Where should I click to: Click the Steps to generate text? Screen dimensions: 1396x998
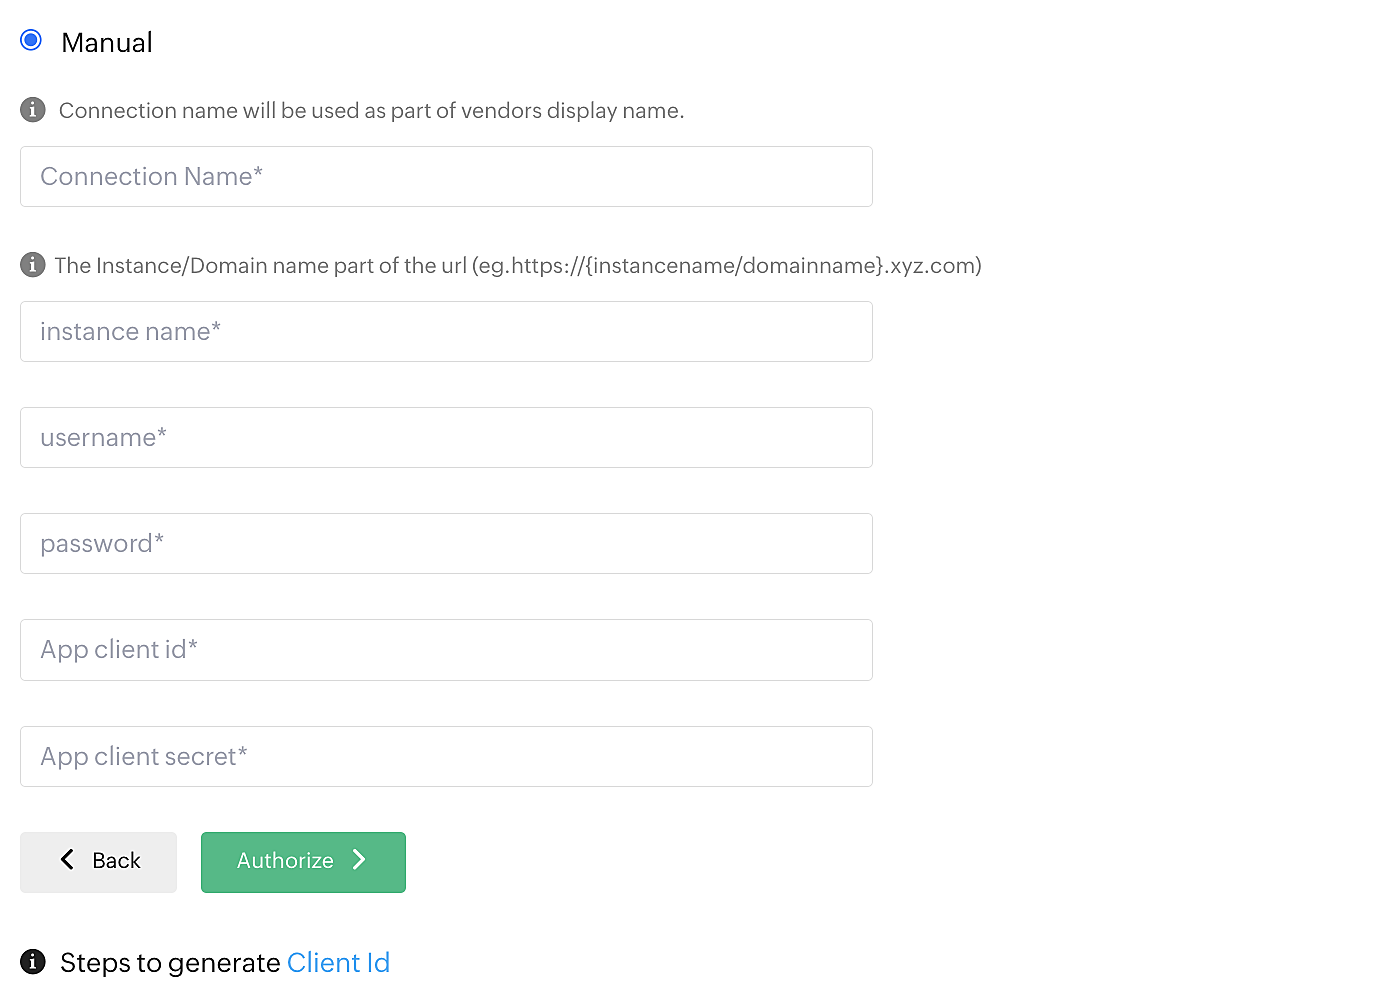pos(170,962)
